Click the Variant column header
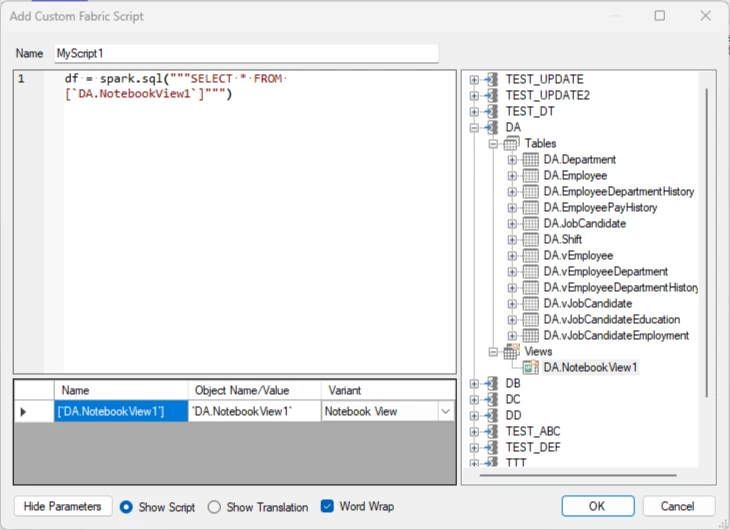This screenshot has height=530, width=730. pyautogui.click(x=387, y=390)
